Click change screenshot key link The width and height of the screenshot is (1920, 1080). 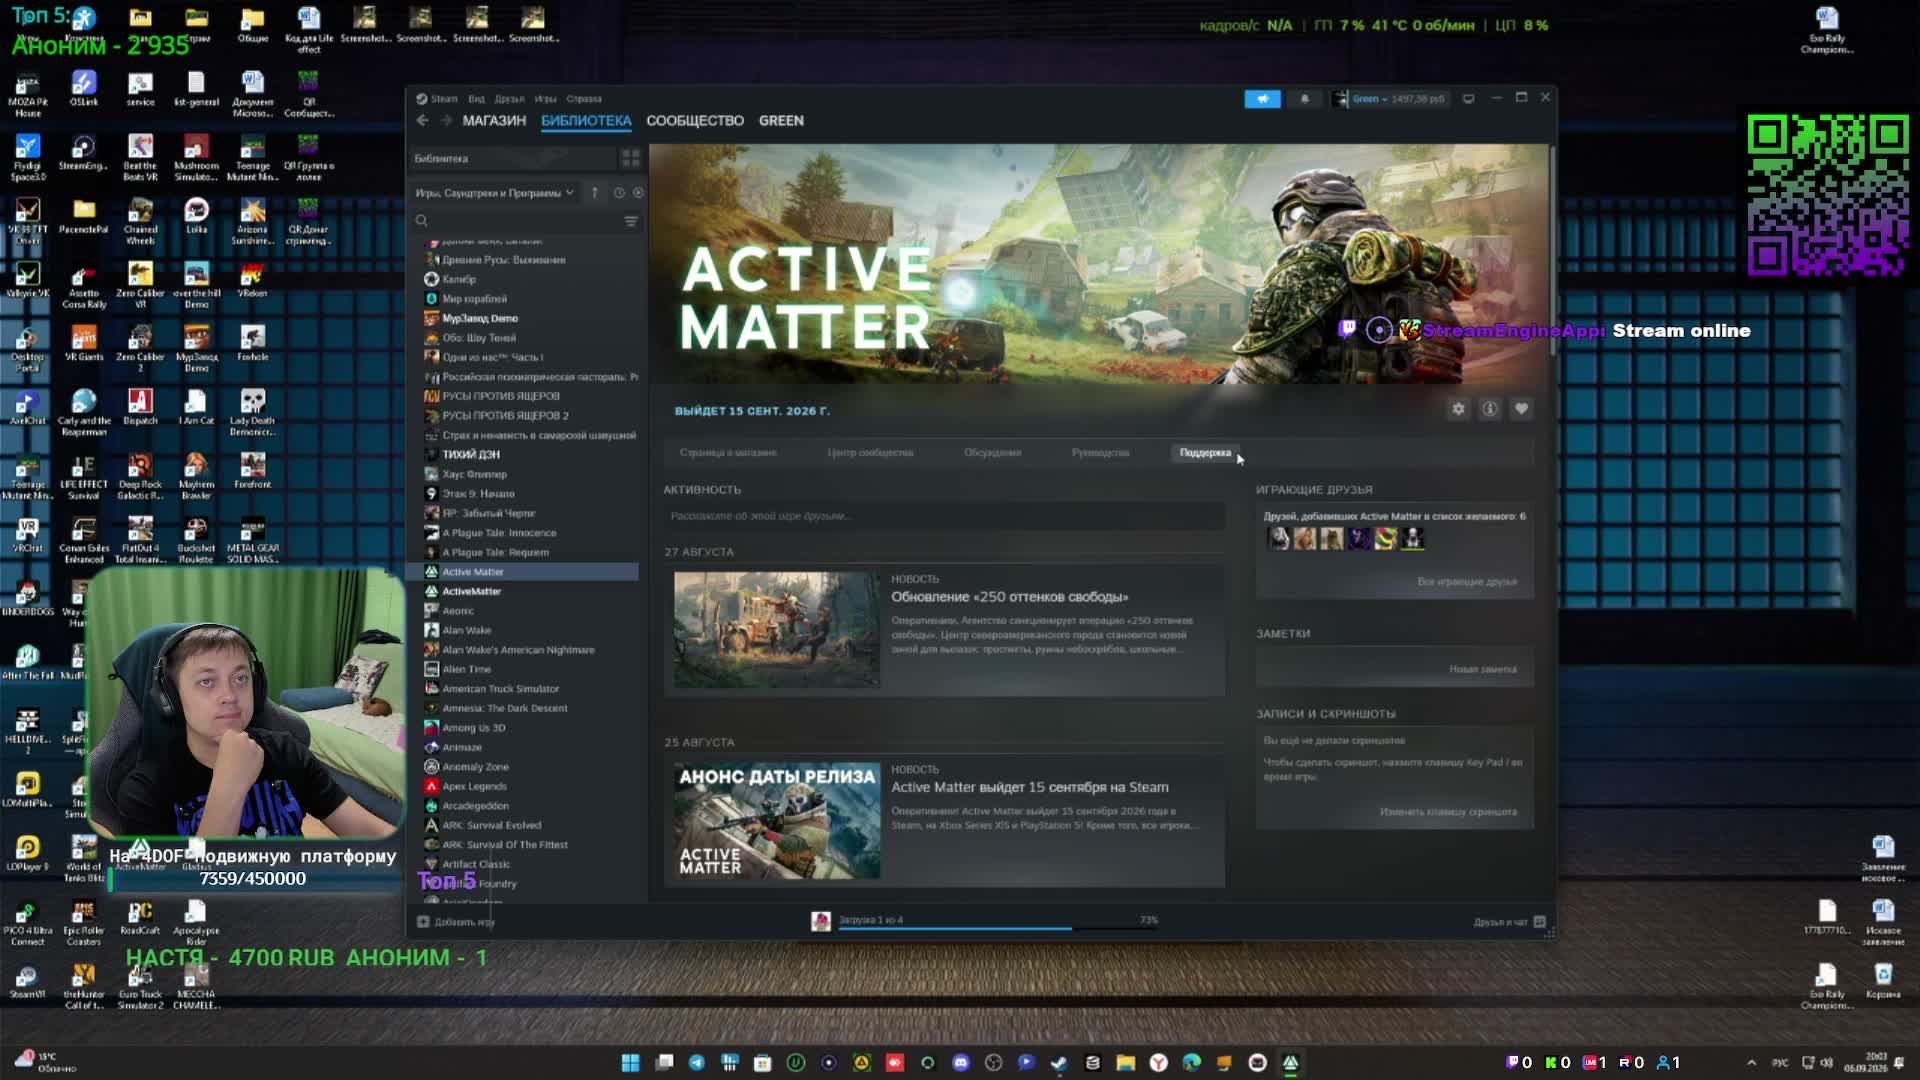[x=1448, y=812]
